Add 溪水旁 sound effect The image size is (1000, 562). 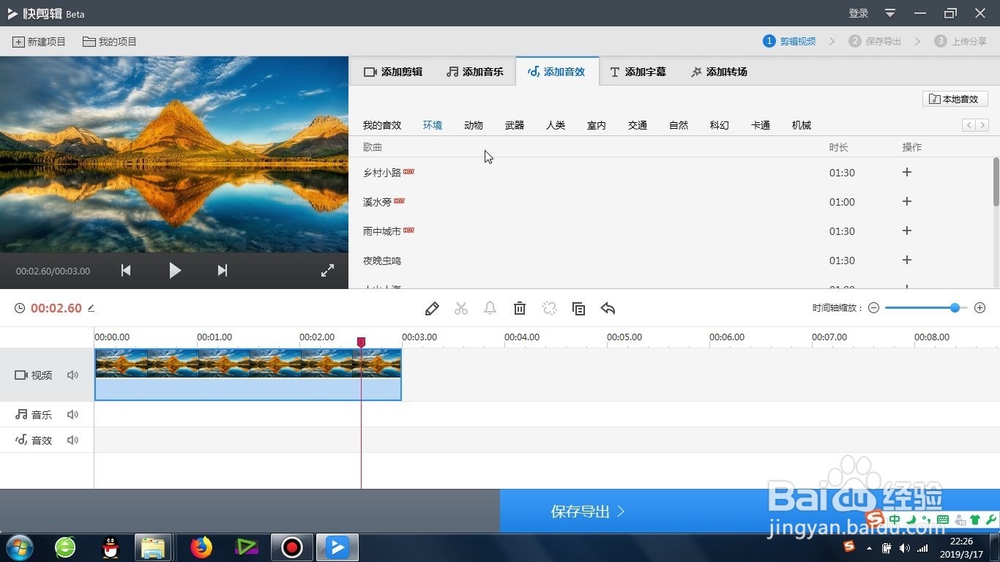pyautogui.click(x=907, y=202)
